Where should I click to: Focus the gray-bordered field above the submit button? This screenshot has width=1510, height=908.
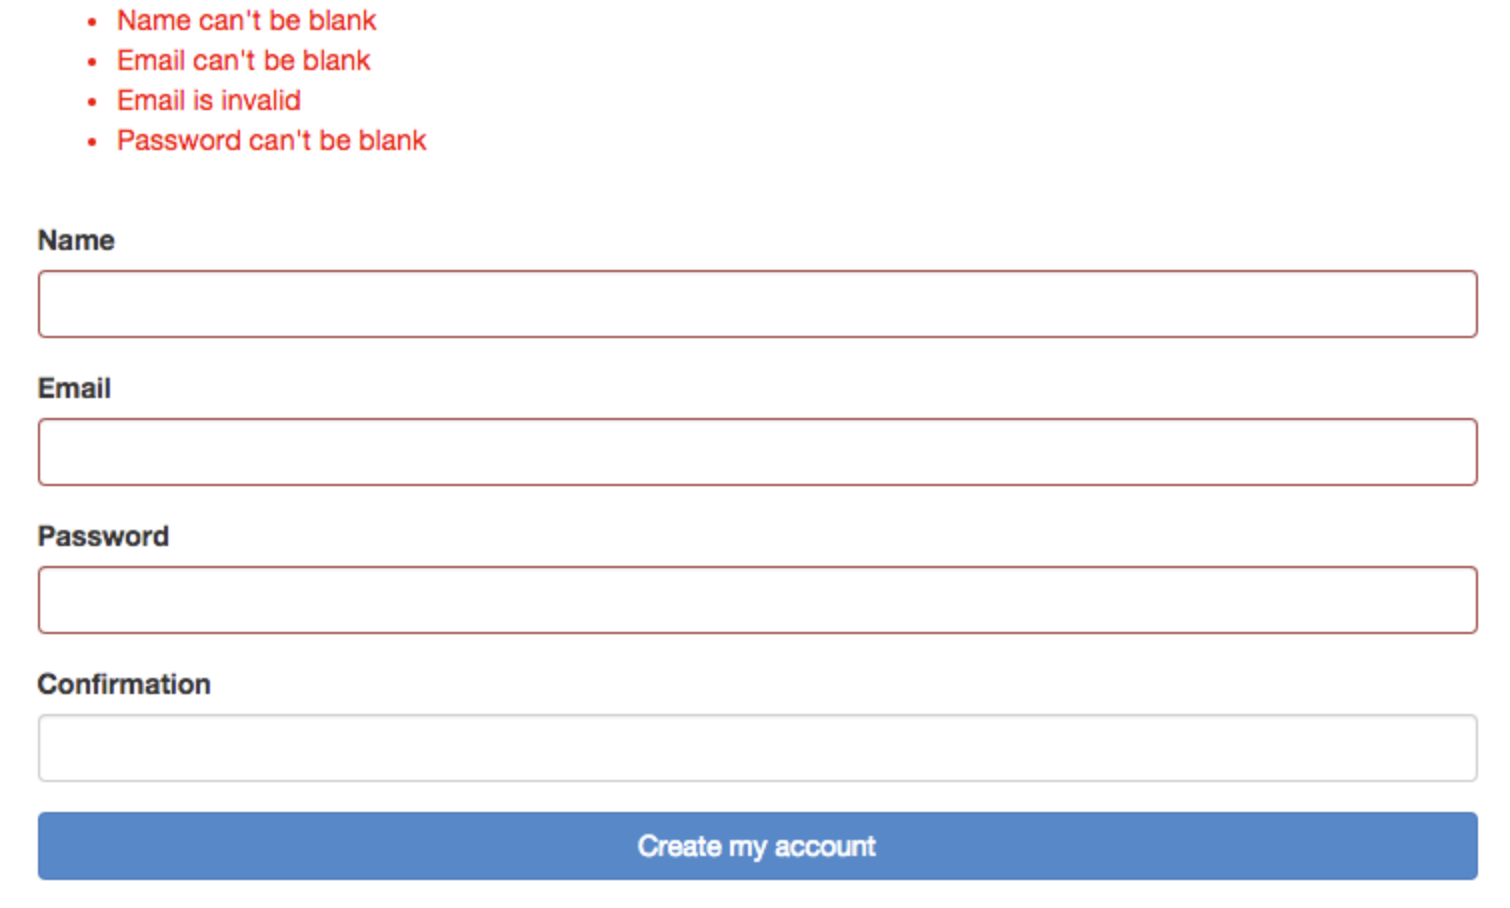pyautogui.click(x=757, y=748)
